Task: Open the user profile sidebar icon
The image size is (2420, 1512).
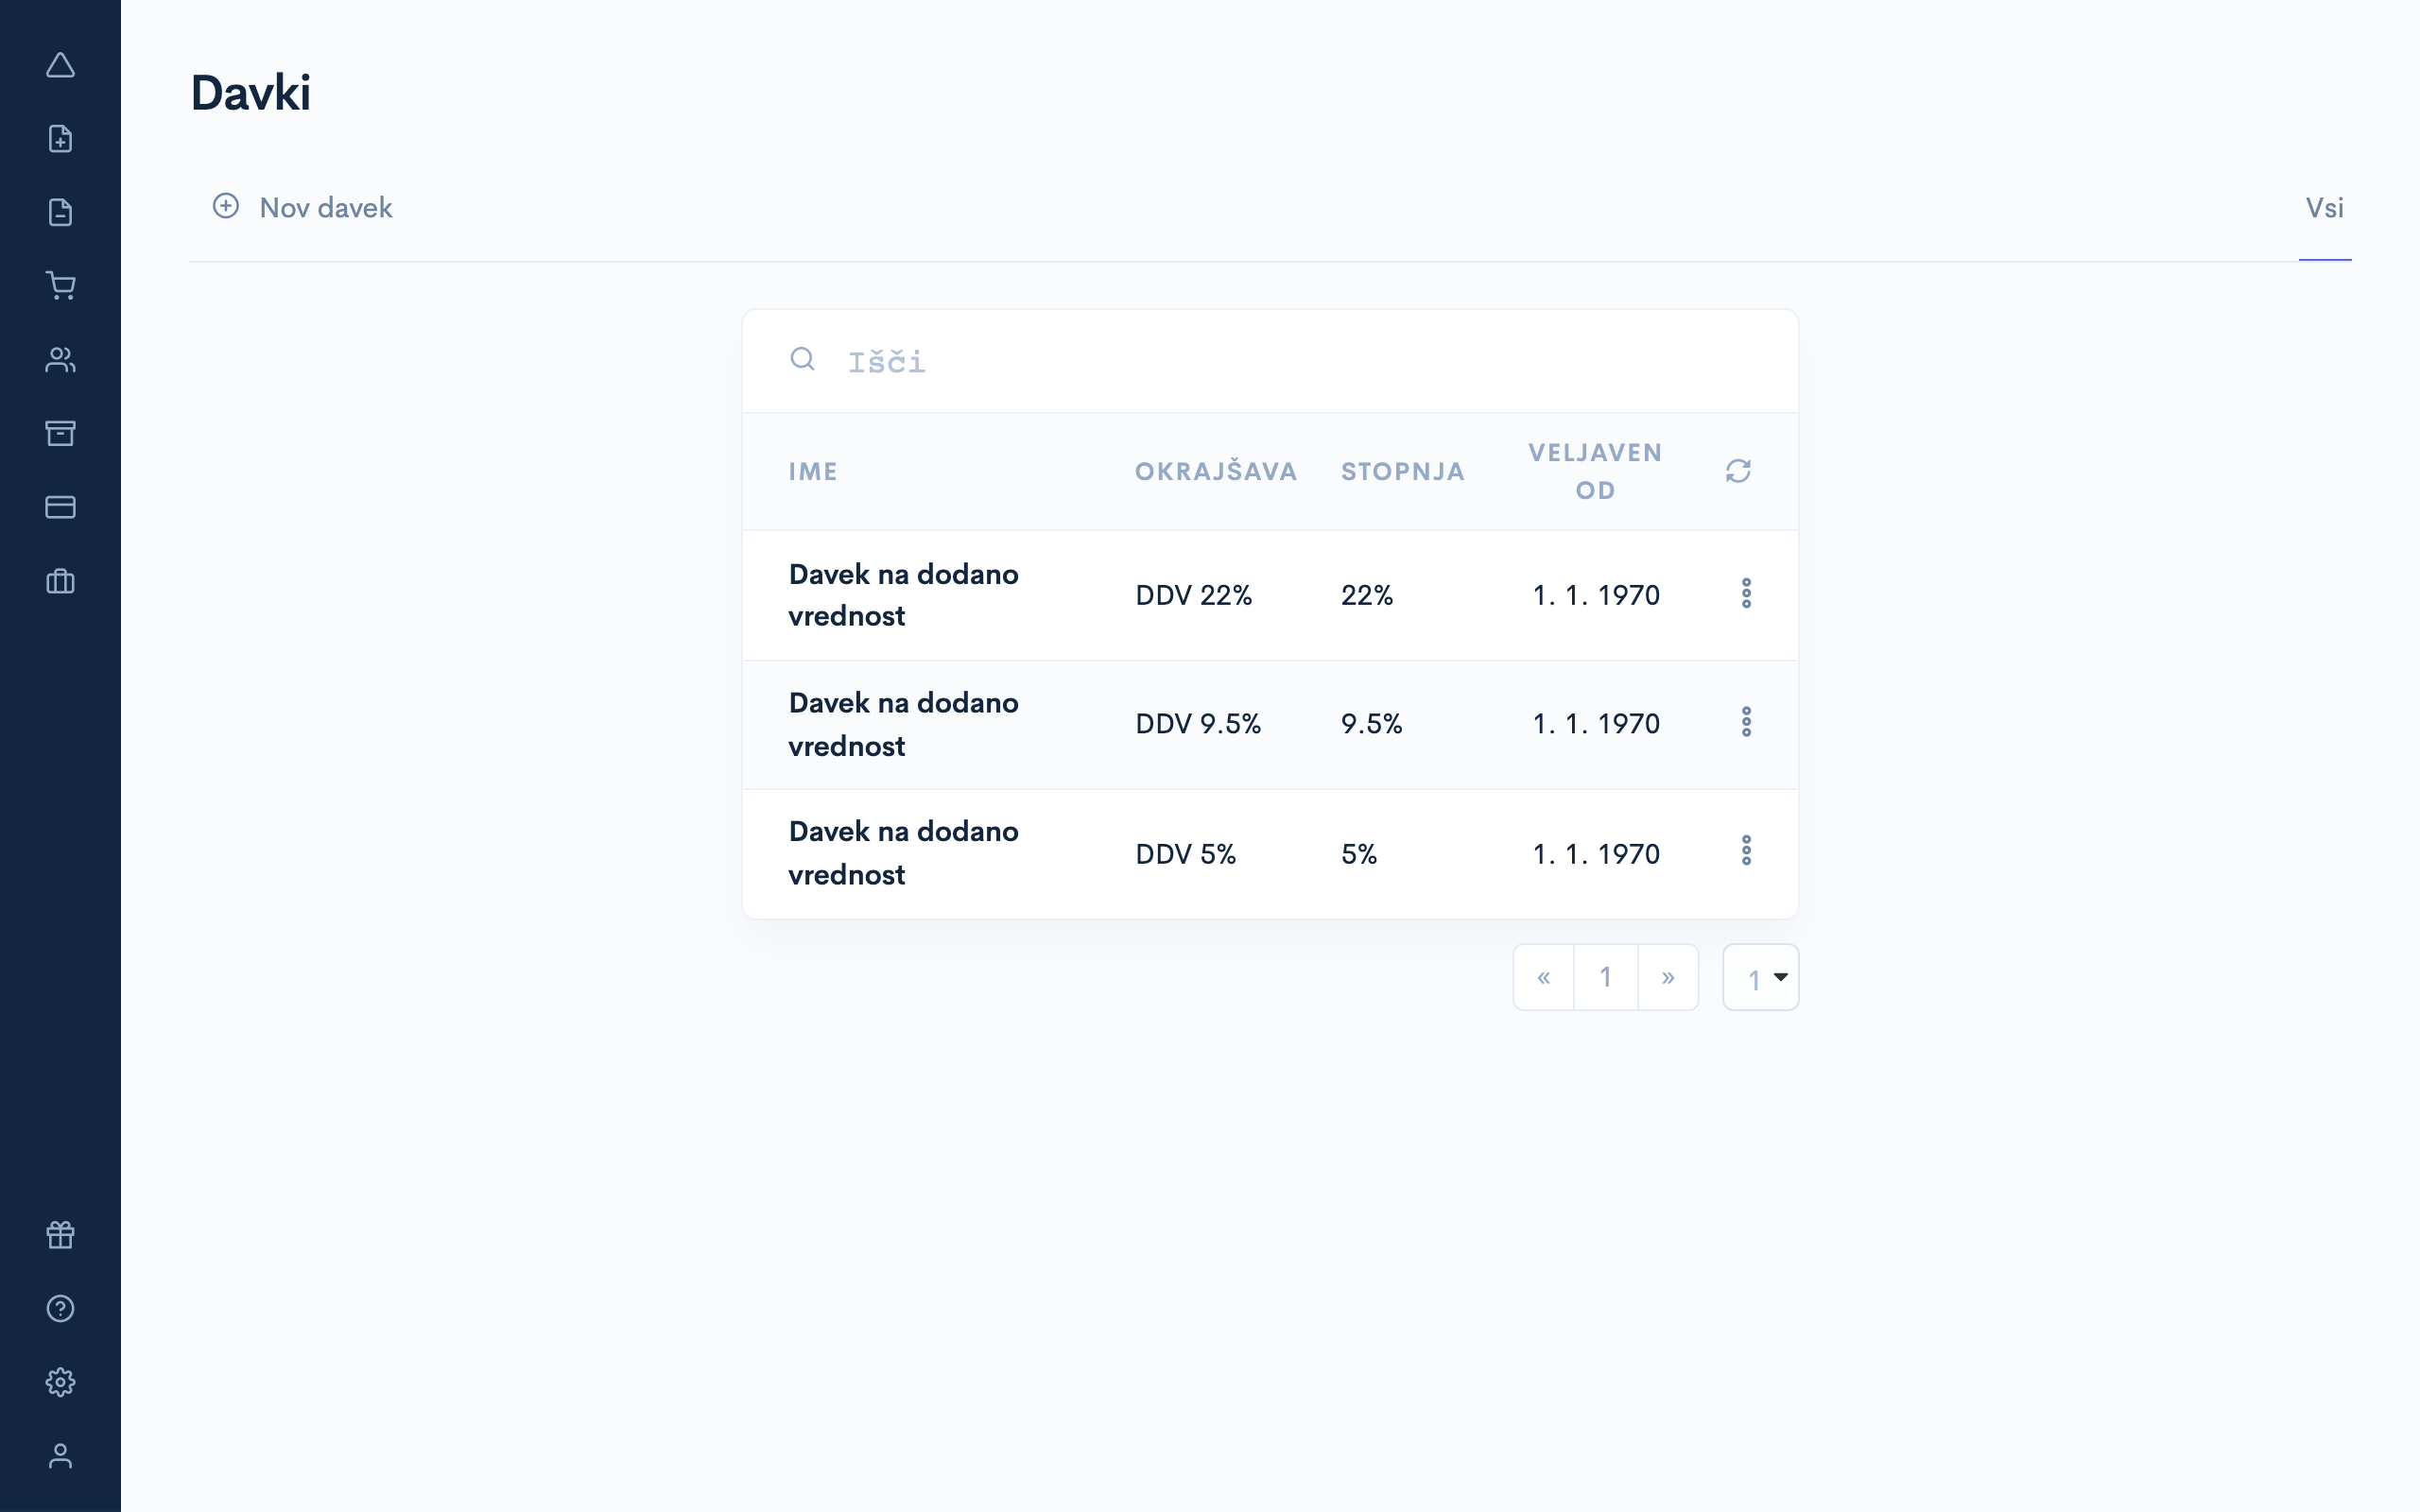Action: (60, 1456)
